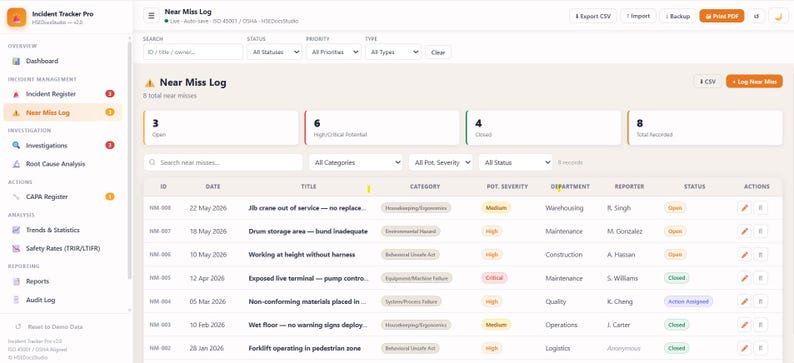The width and height of the screenshot is (794, 363).
Task: Click the Backup button
Action: pos(678,16)
